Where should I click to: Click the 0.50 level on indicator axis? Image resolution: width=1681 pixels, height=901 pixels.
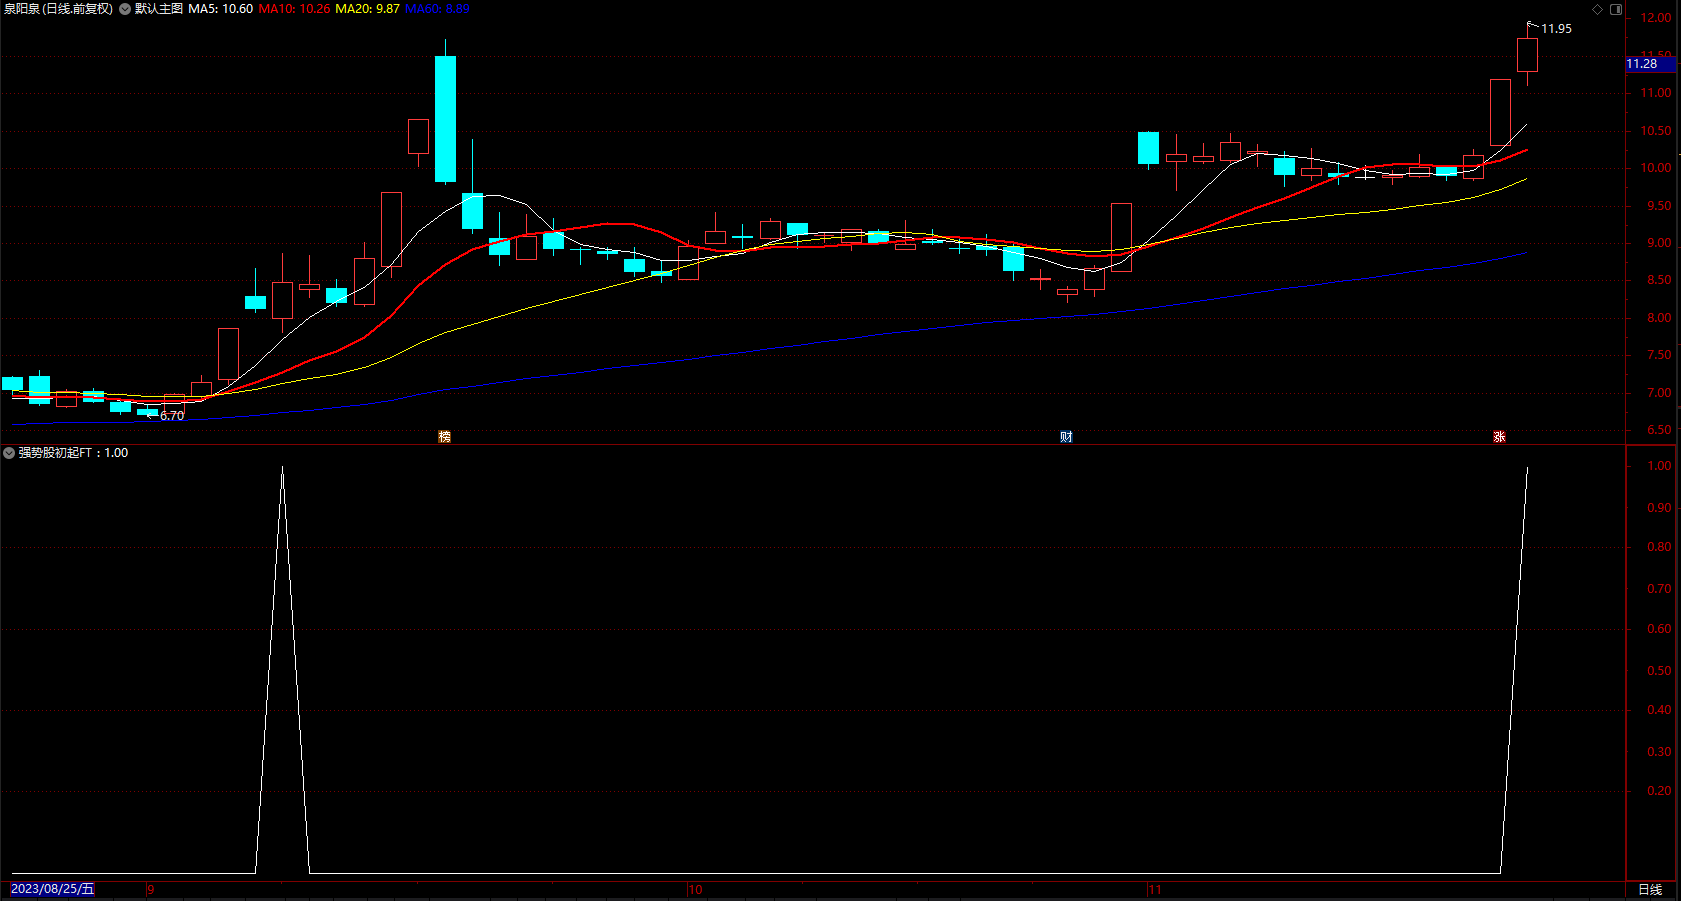tap(1659, 671)
